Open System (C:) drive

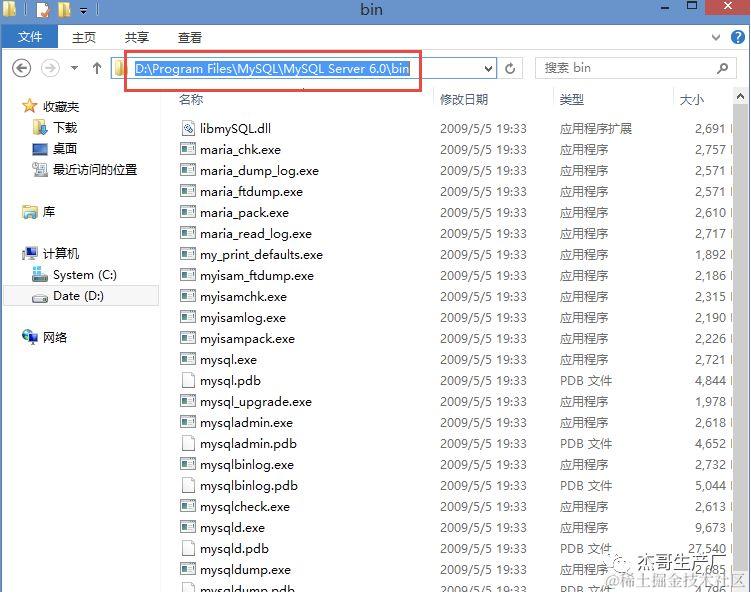tap(84, 275)
